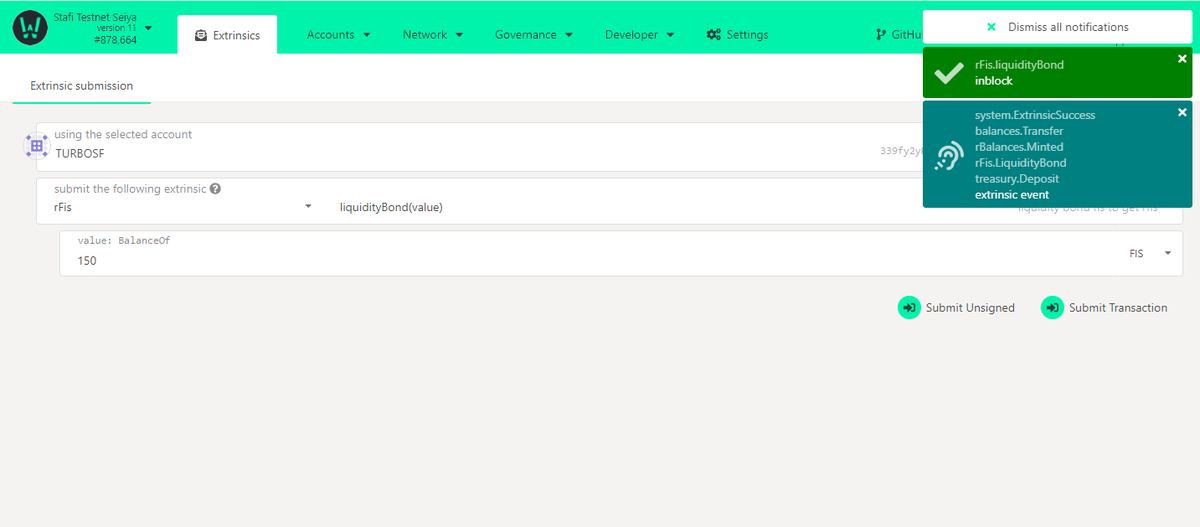1200x527 pixels.
Task: Close the extrinsic event notification
Action: click(x=1182, y=112)
